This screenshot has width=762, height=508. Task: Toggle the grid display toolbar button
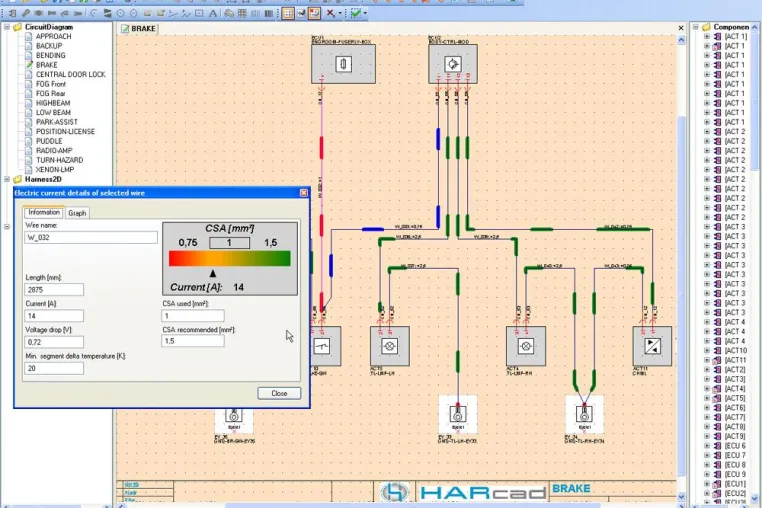288,14
